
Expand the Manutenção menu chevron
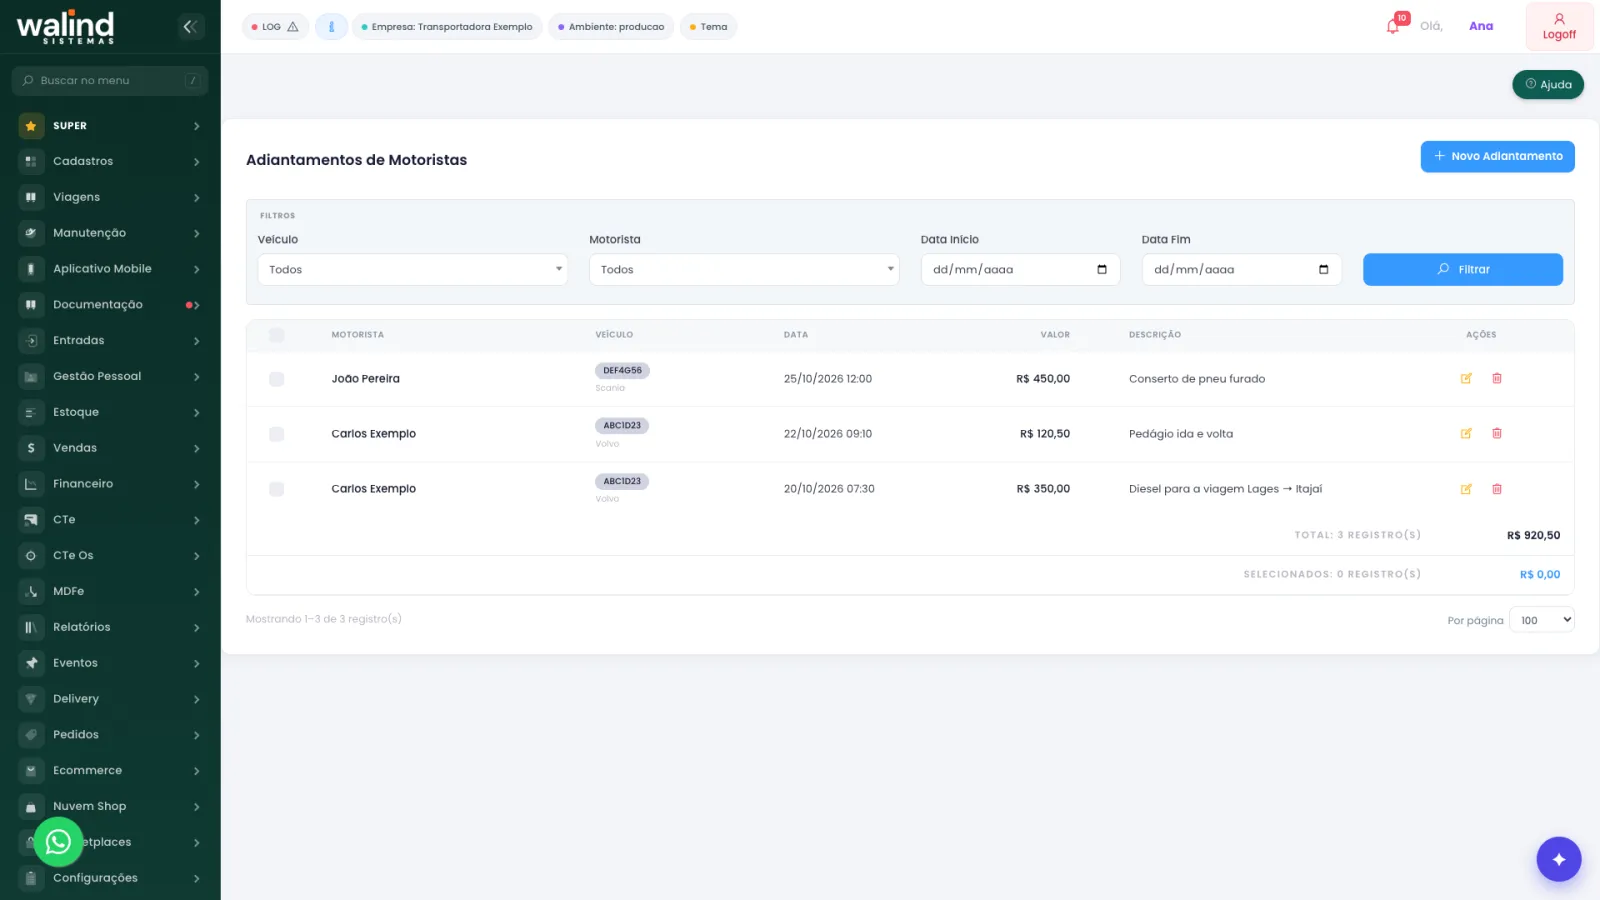[196, 233]
